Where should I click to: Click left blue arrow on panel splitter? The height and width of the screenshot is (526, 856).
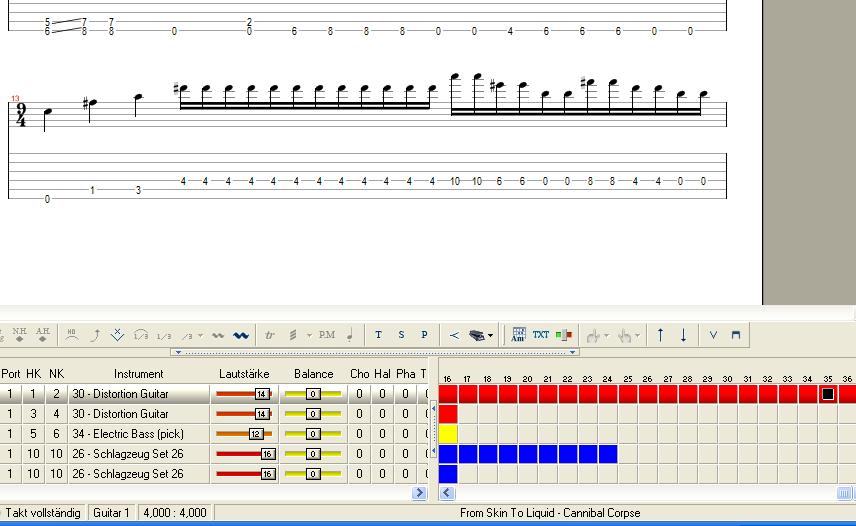[x=178, y=352]
